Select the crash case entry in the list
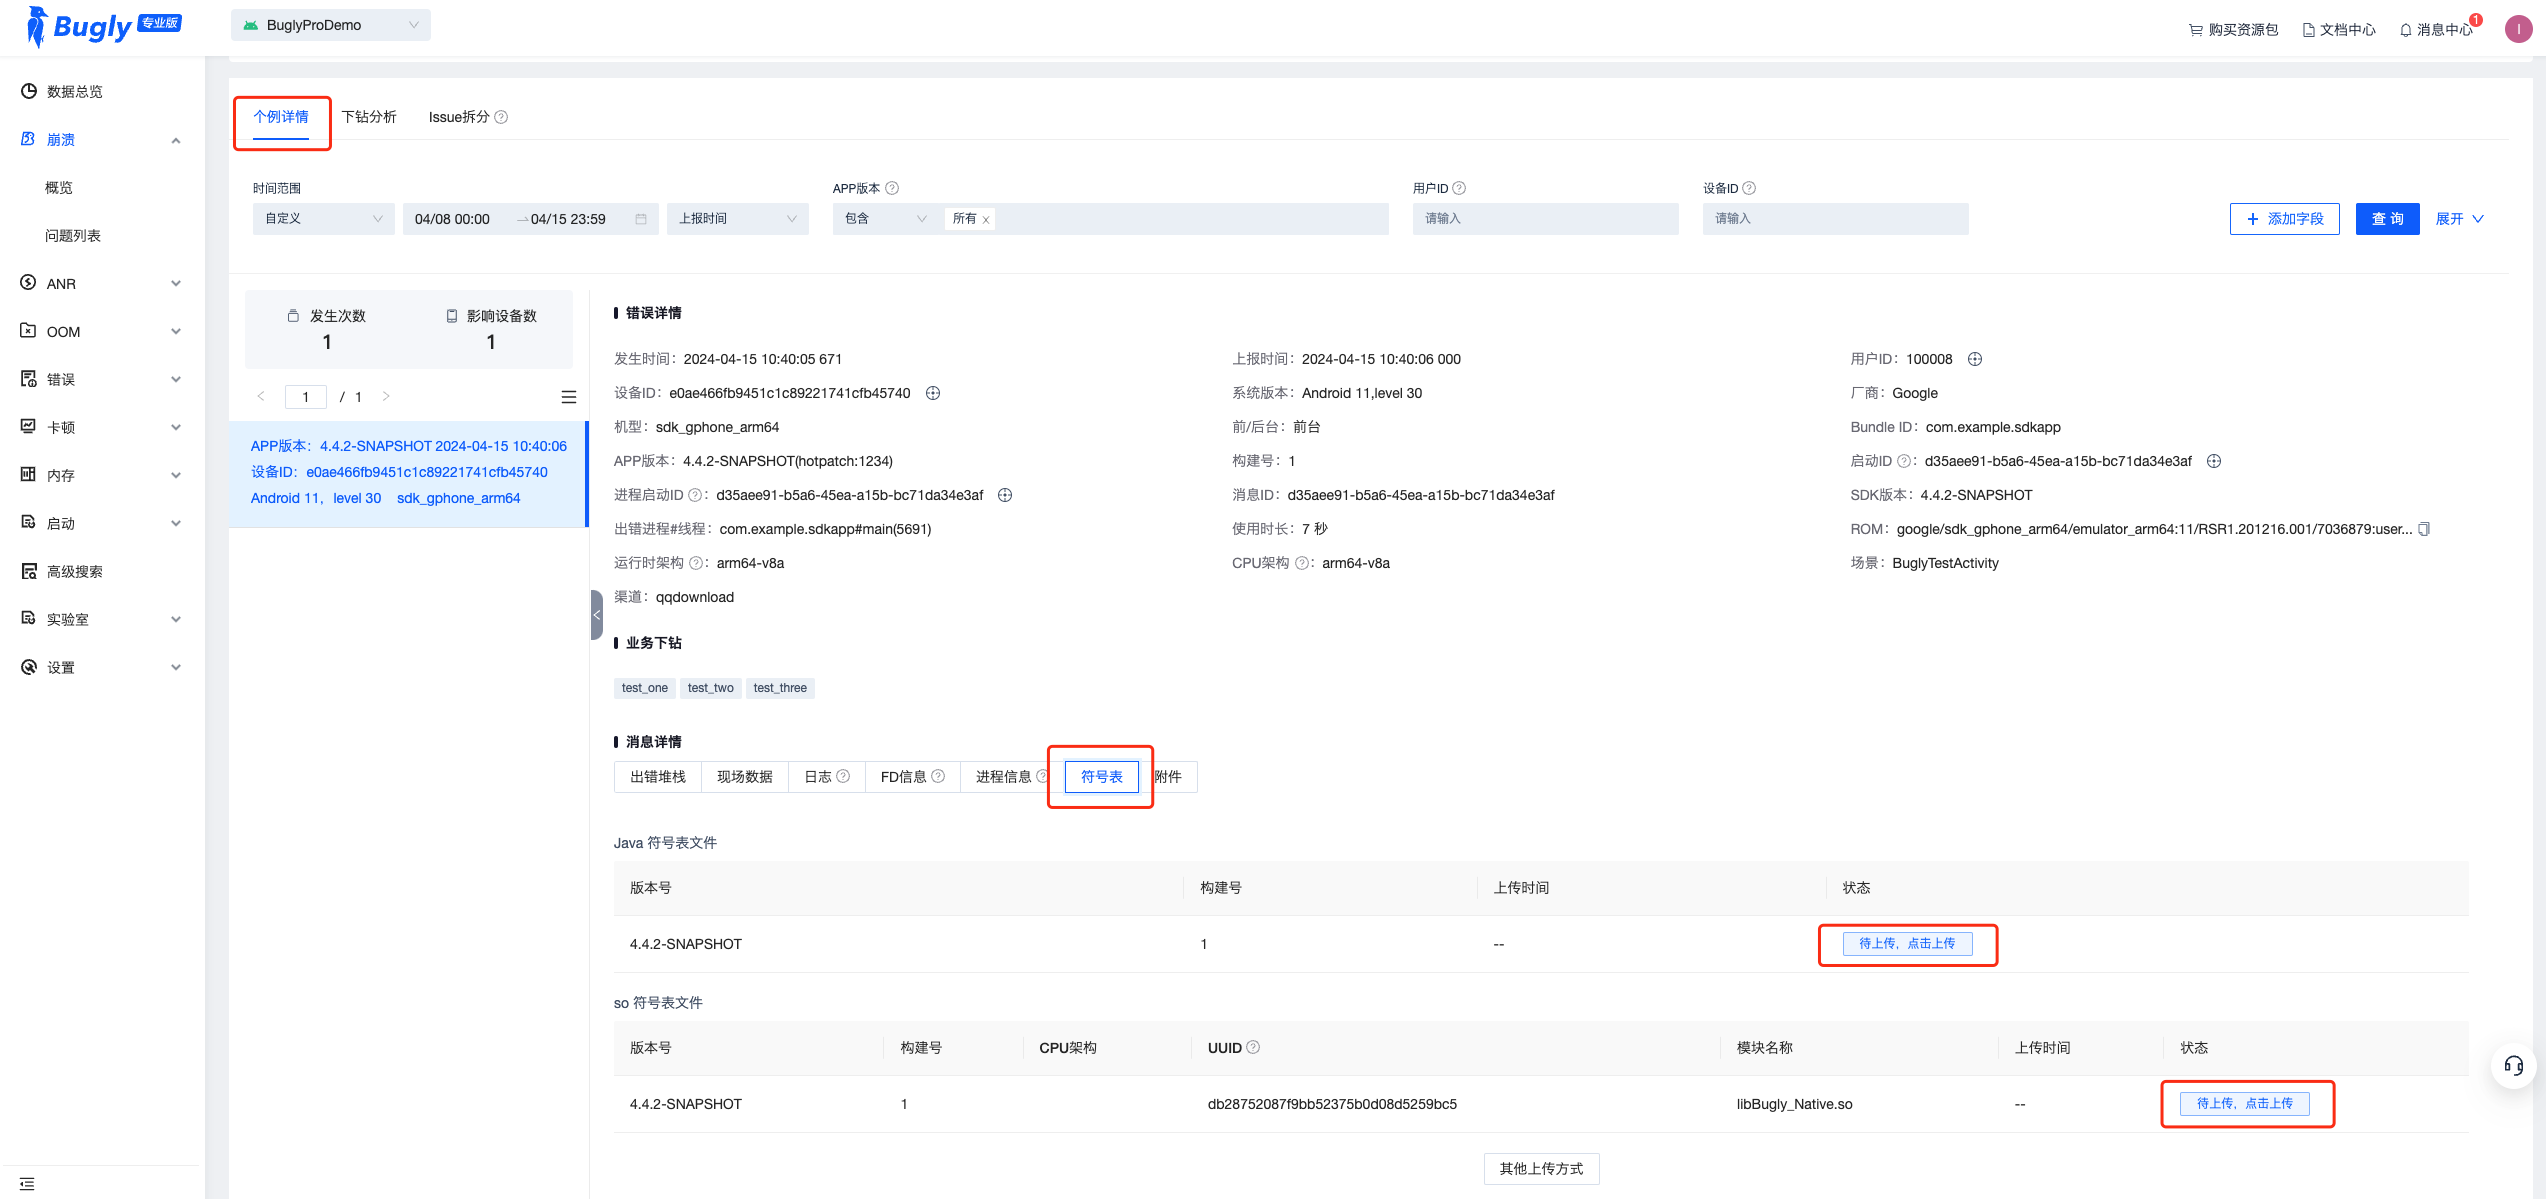 click(x=408, y=473)
